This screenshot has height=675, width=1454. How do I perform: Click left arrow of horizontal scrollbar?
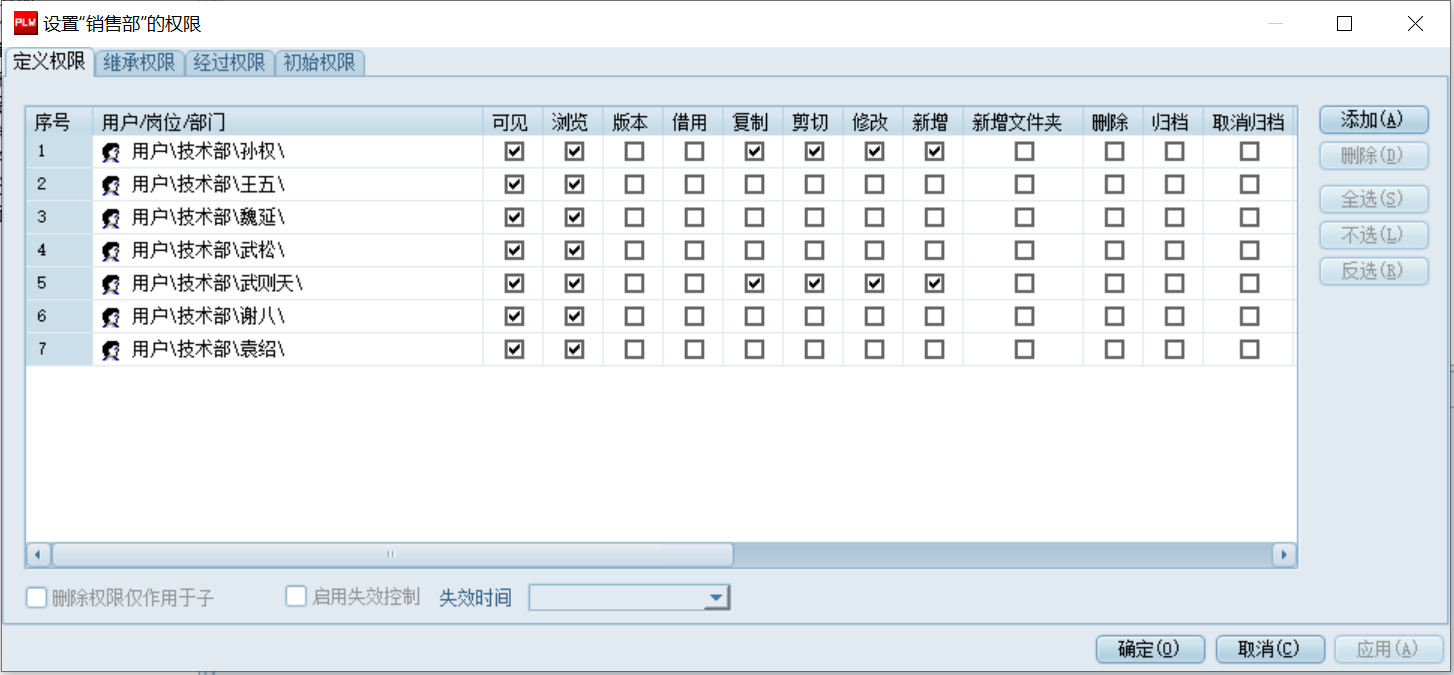click(x=39, y=554)
